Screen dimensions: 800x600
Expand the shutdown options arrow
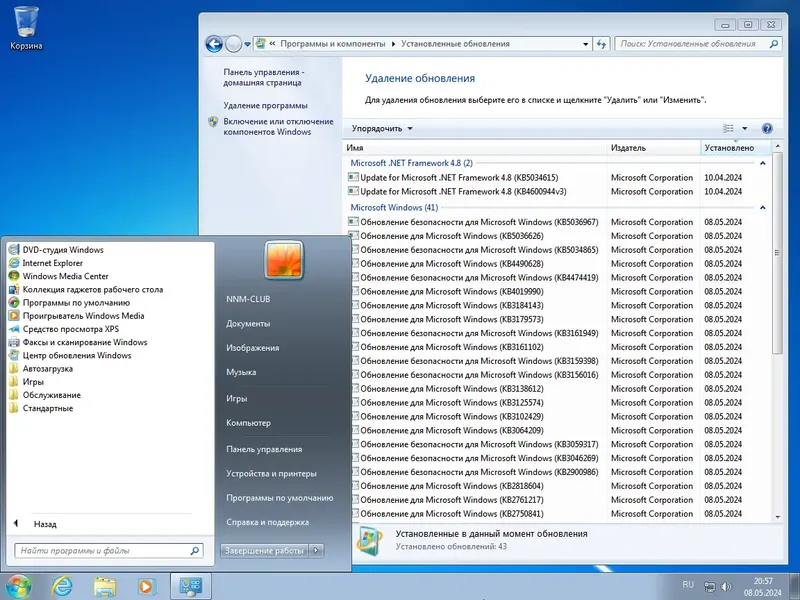pyautogui.click(x=316, y=550)
